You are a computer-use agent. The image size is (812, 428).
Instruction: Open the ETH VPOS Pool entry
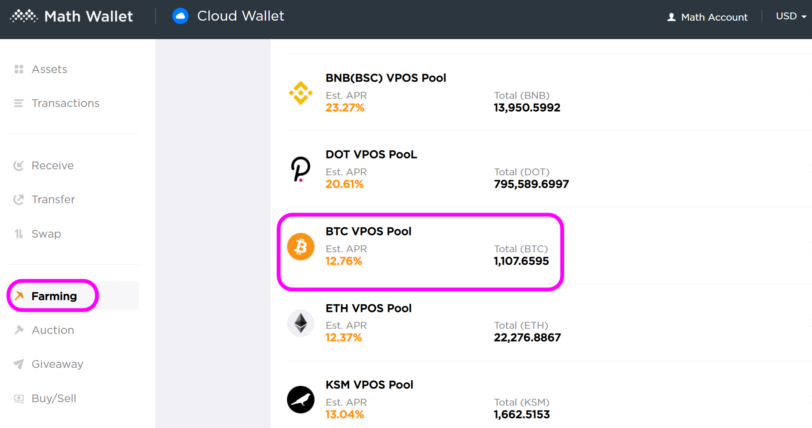541,322
